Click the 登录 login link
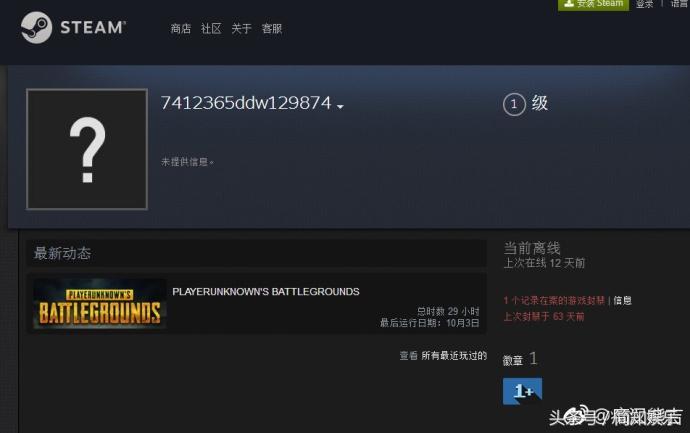 [645, 4]
